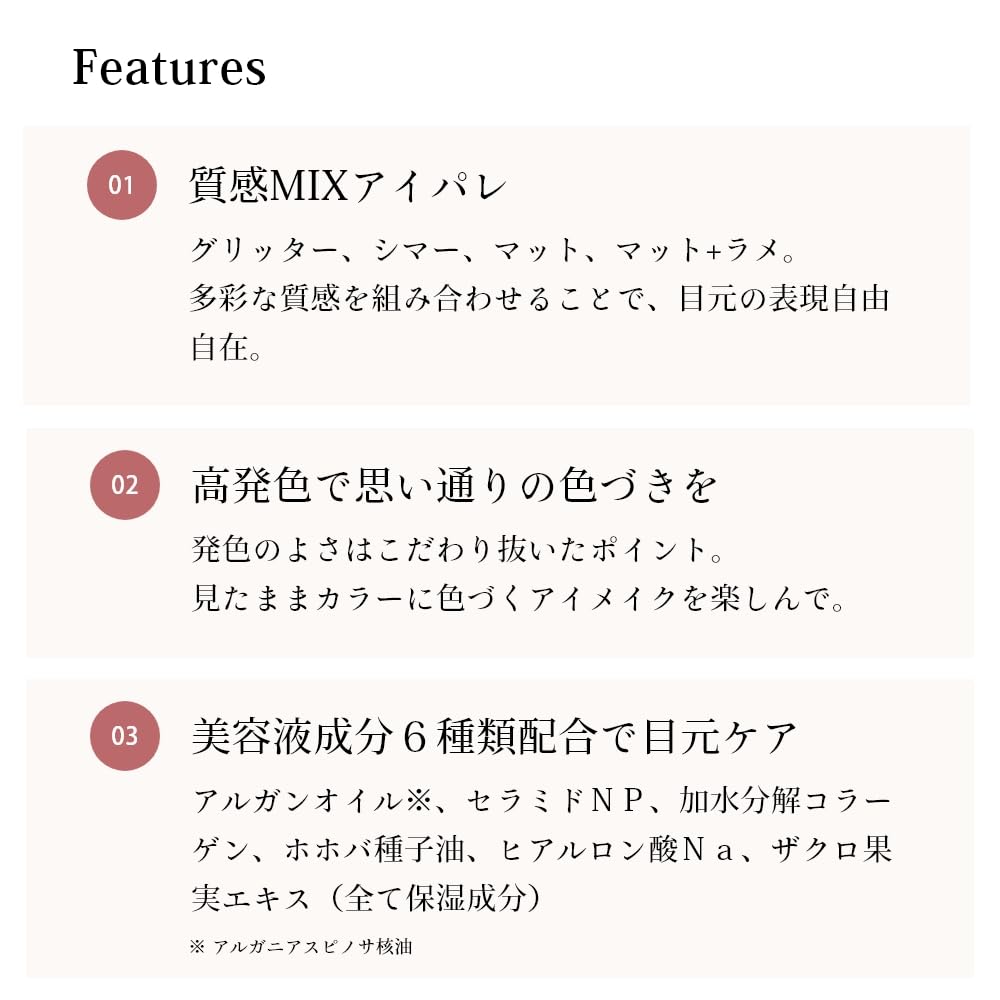This screenshot has width=1000, height=1000.
Task: Click the Features title
Action: pos(169,67)
